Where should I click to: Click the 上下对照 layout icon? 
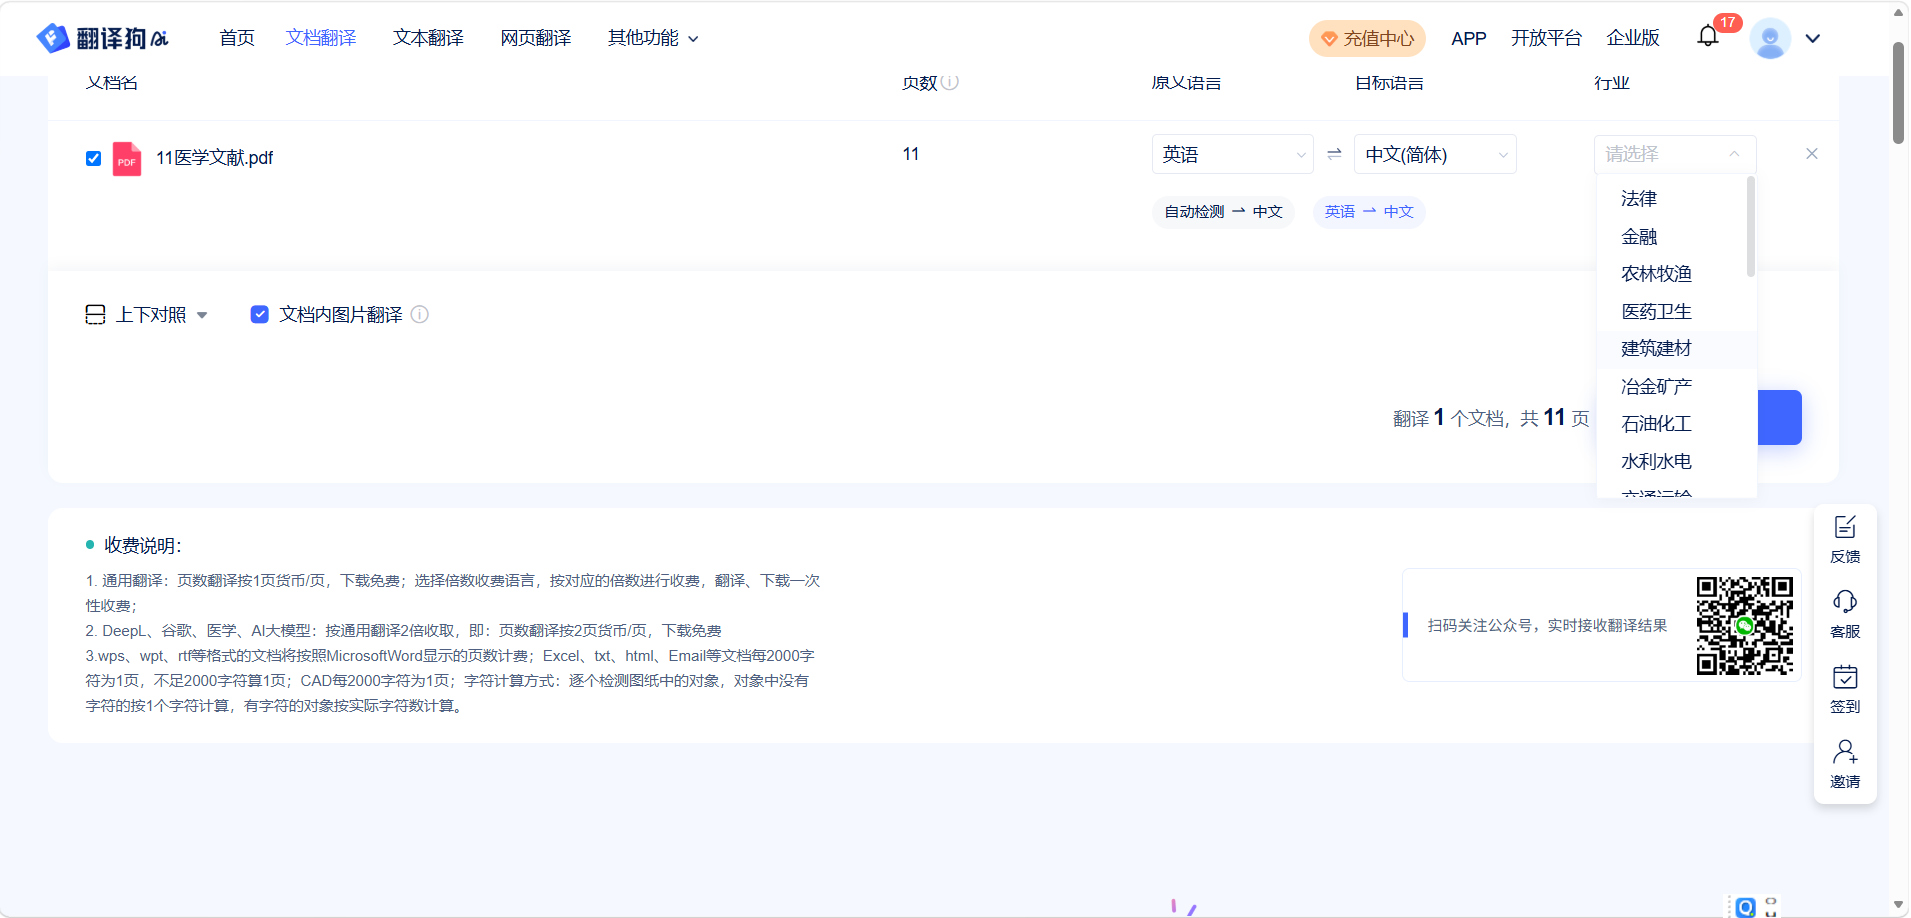95,315
